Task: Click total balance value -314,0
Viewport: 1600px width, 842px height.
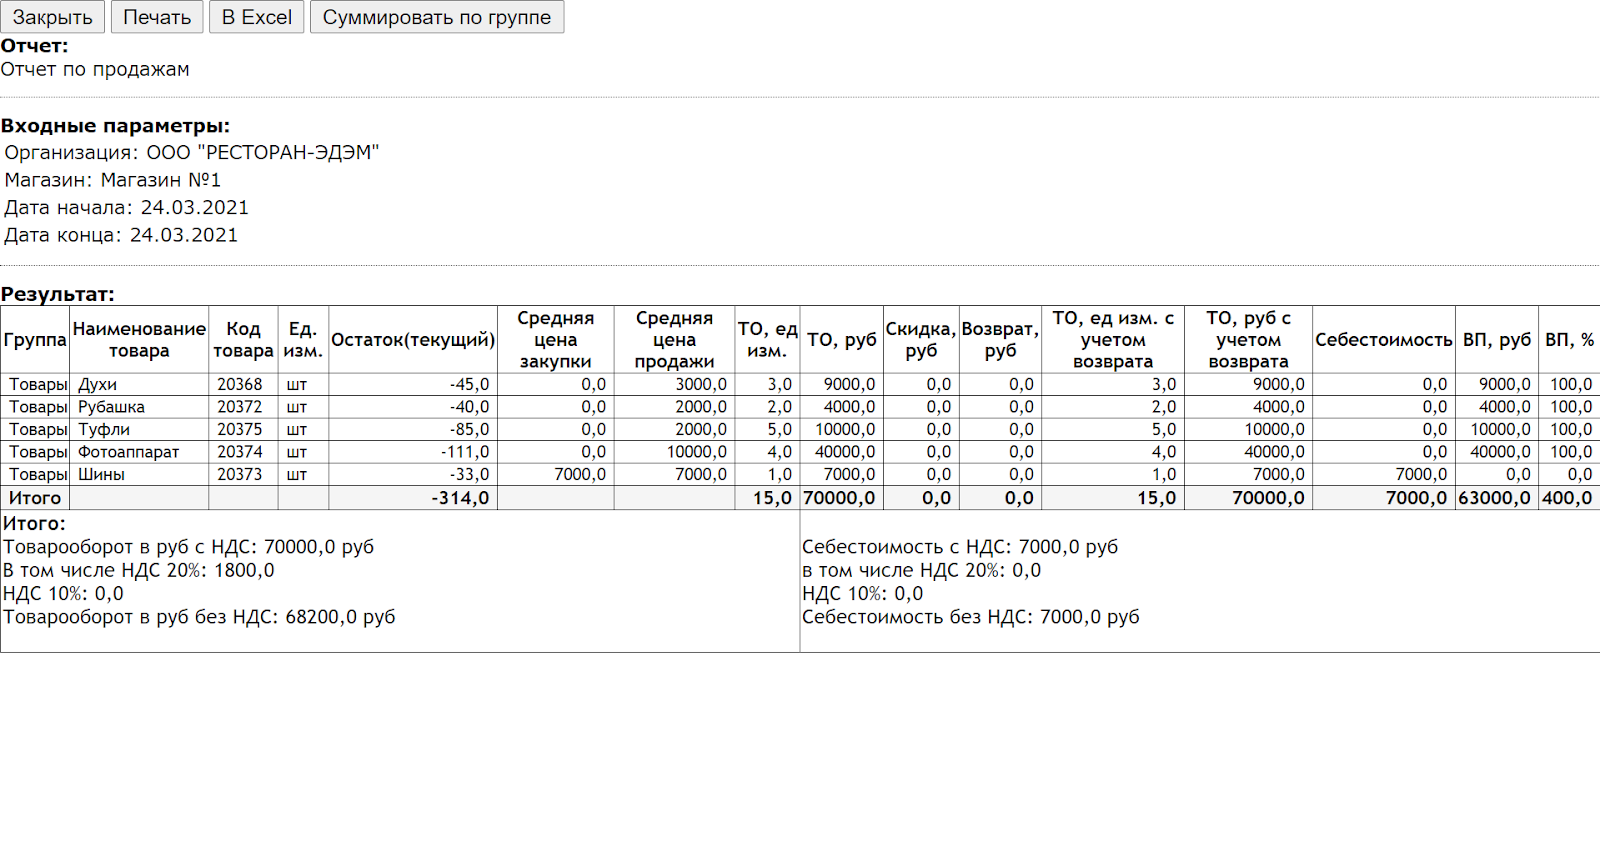Action: click(460, 498)
